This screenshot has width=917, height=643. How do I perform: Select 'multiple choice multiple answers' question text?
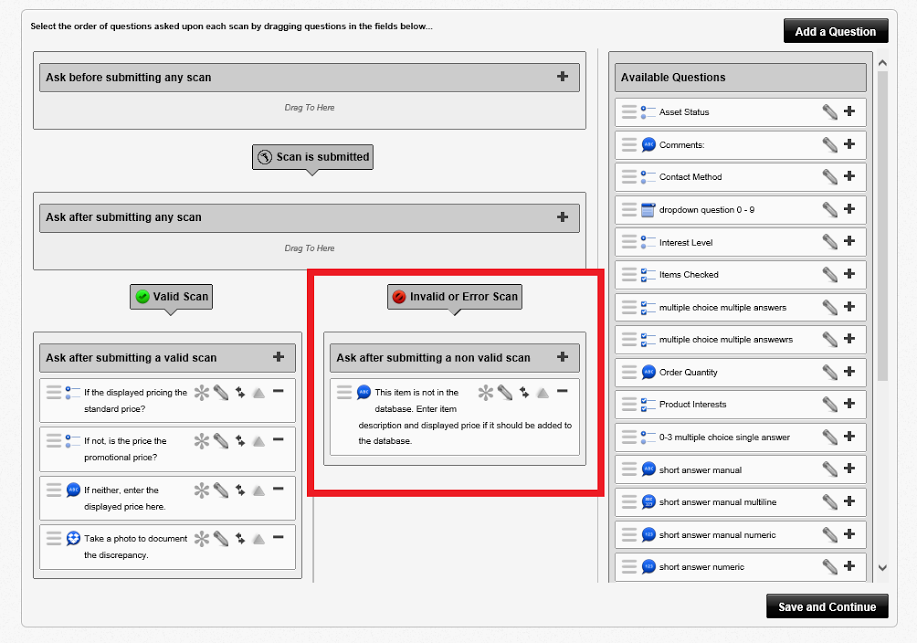click(x=722, y=307)
